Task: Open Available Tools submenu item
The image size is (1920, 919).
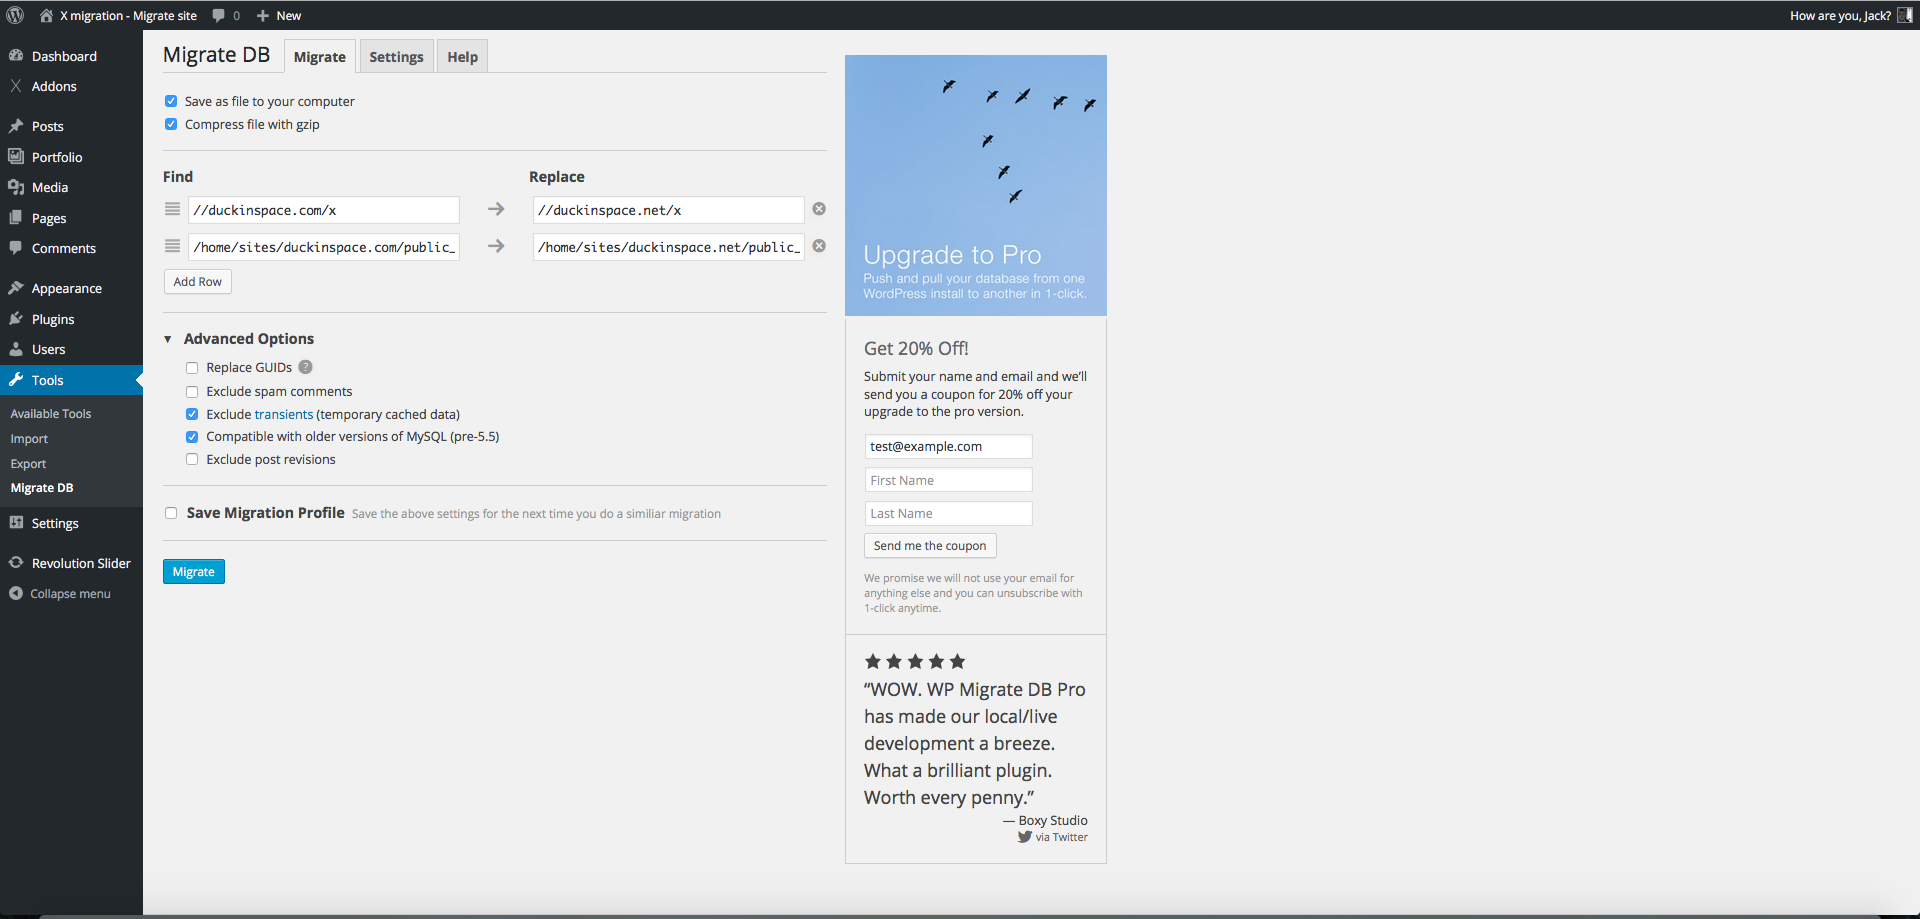Action: 51,413
